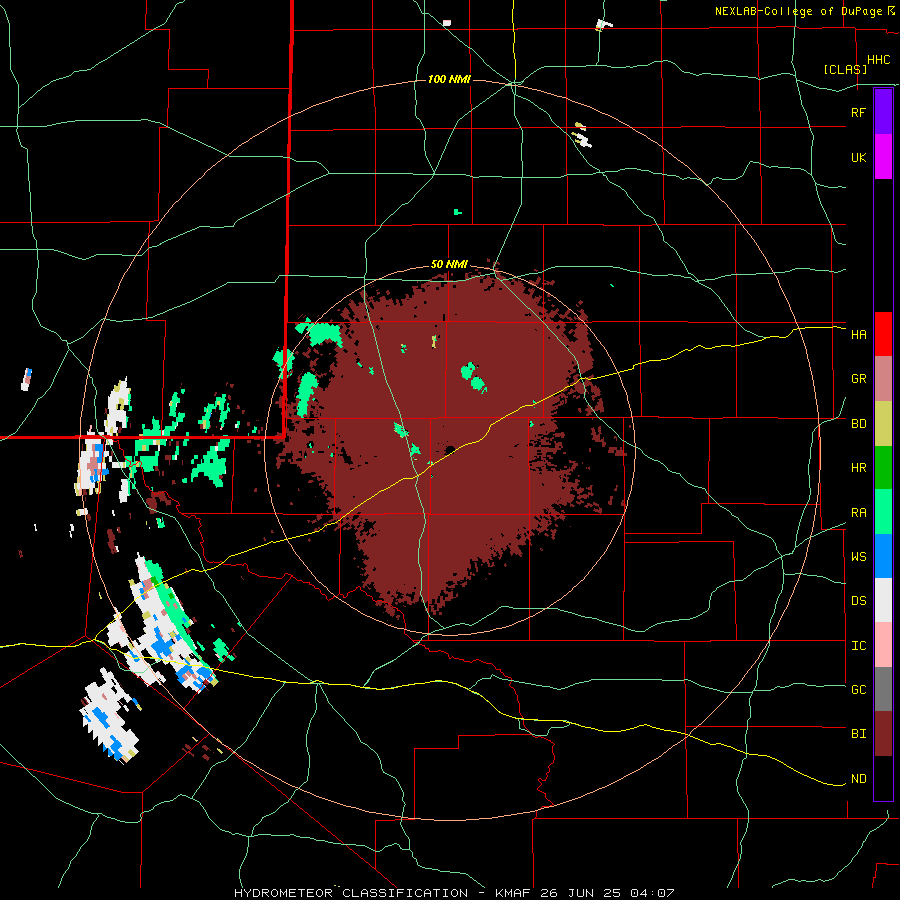Screen dimensions: 900x900
Task: Click the "BD" legend label
Action: click(x=858, y=424)
